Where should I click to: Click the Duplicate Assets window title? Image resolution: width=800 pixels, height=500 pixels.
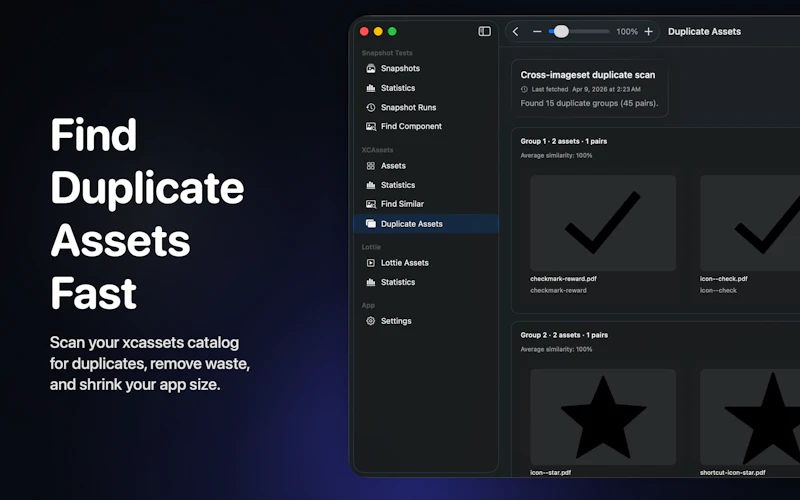point(704,32)
